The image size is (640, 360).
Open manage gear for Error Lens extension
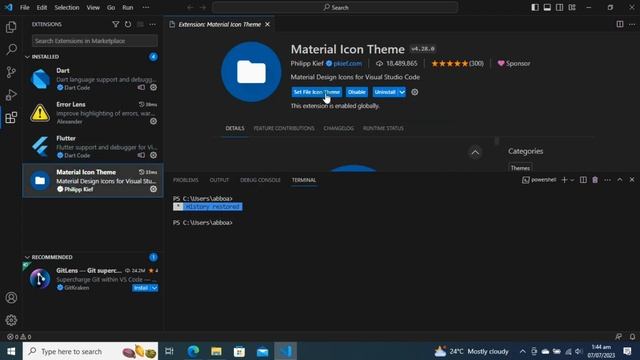coord(153,121)
